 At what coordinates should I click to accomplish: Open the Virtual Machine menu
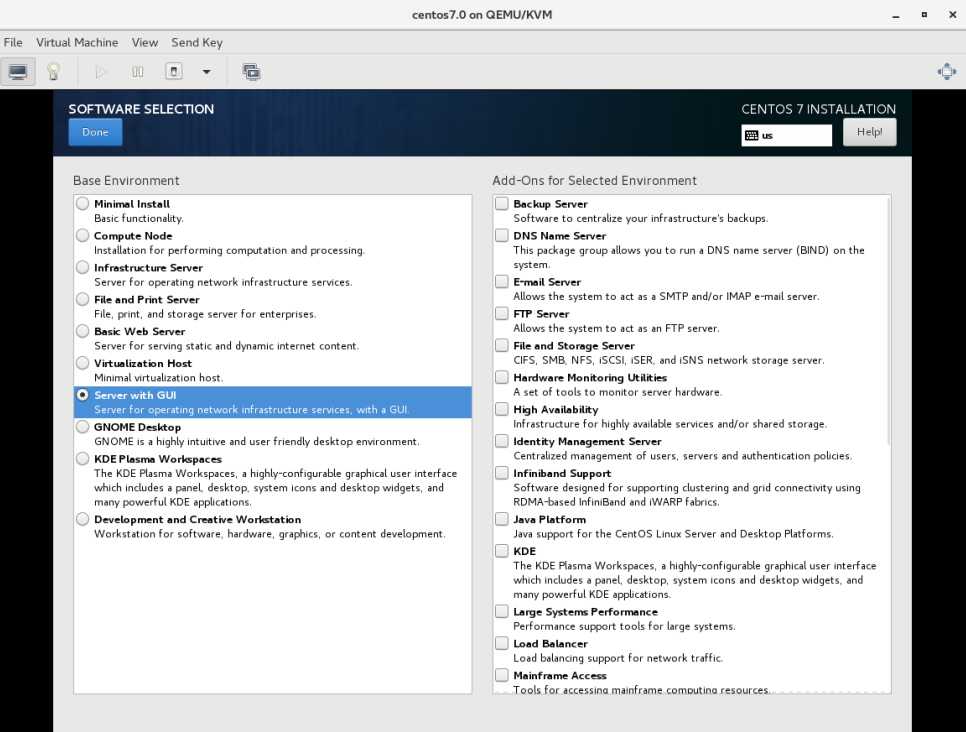tap(77, 43)
